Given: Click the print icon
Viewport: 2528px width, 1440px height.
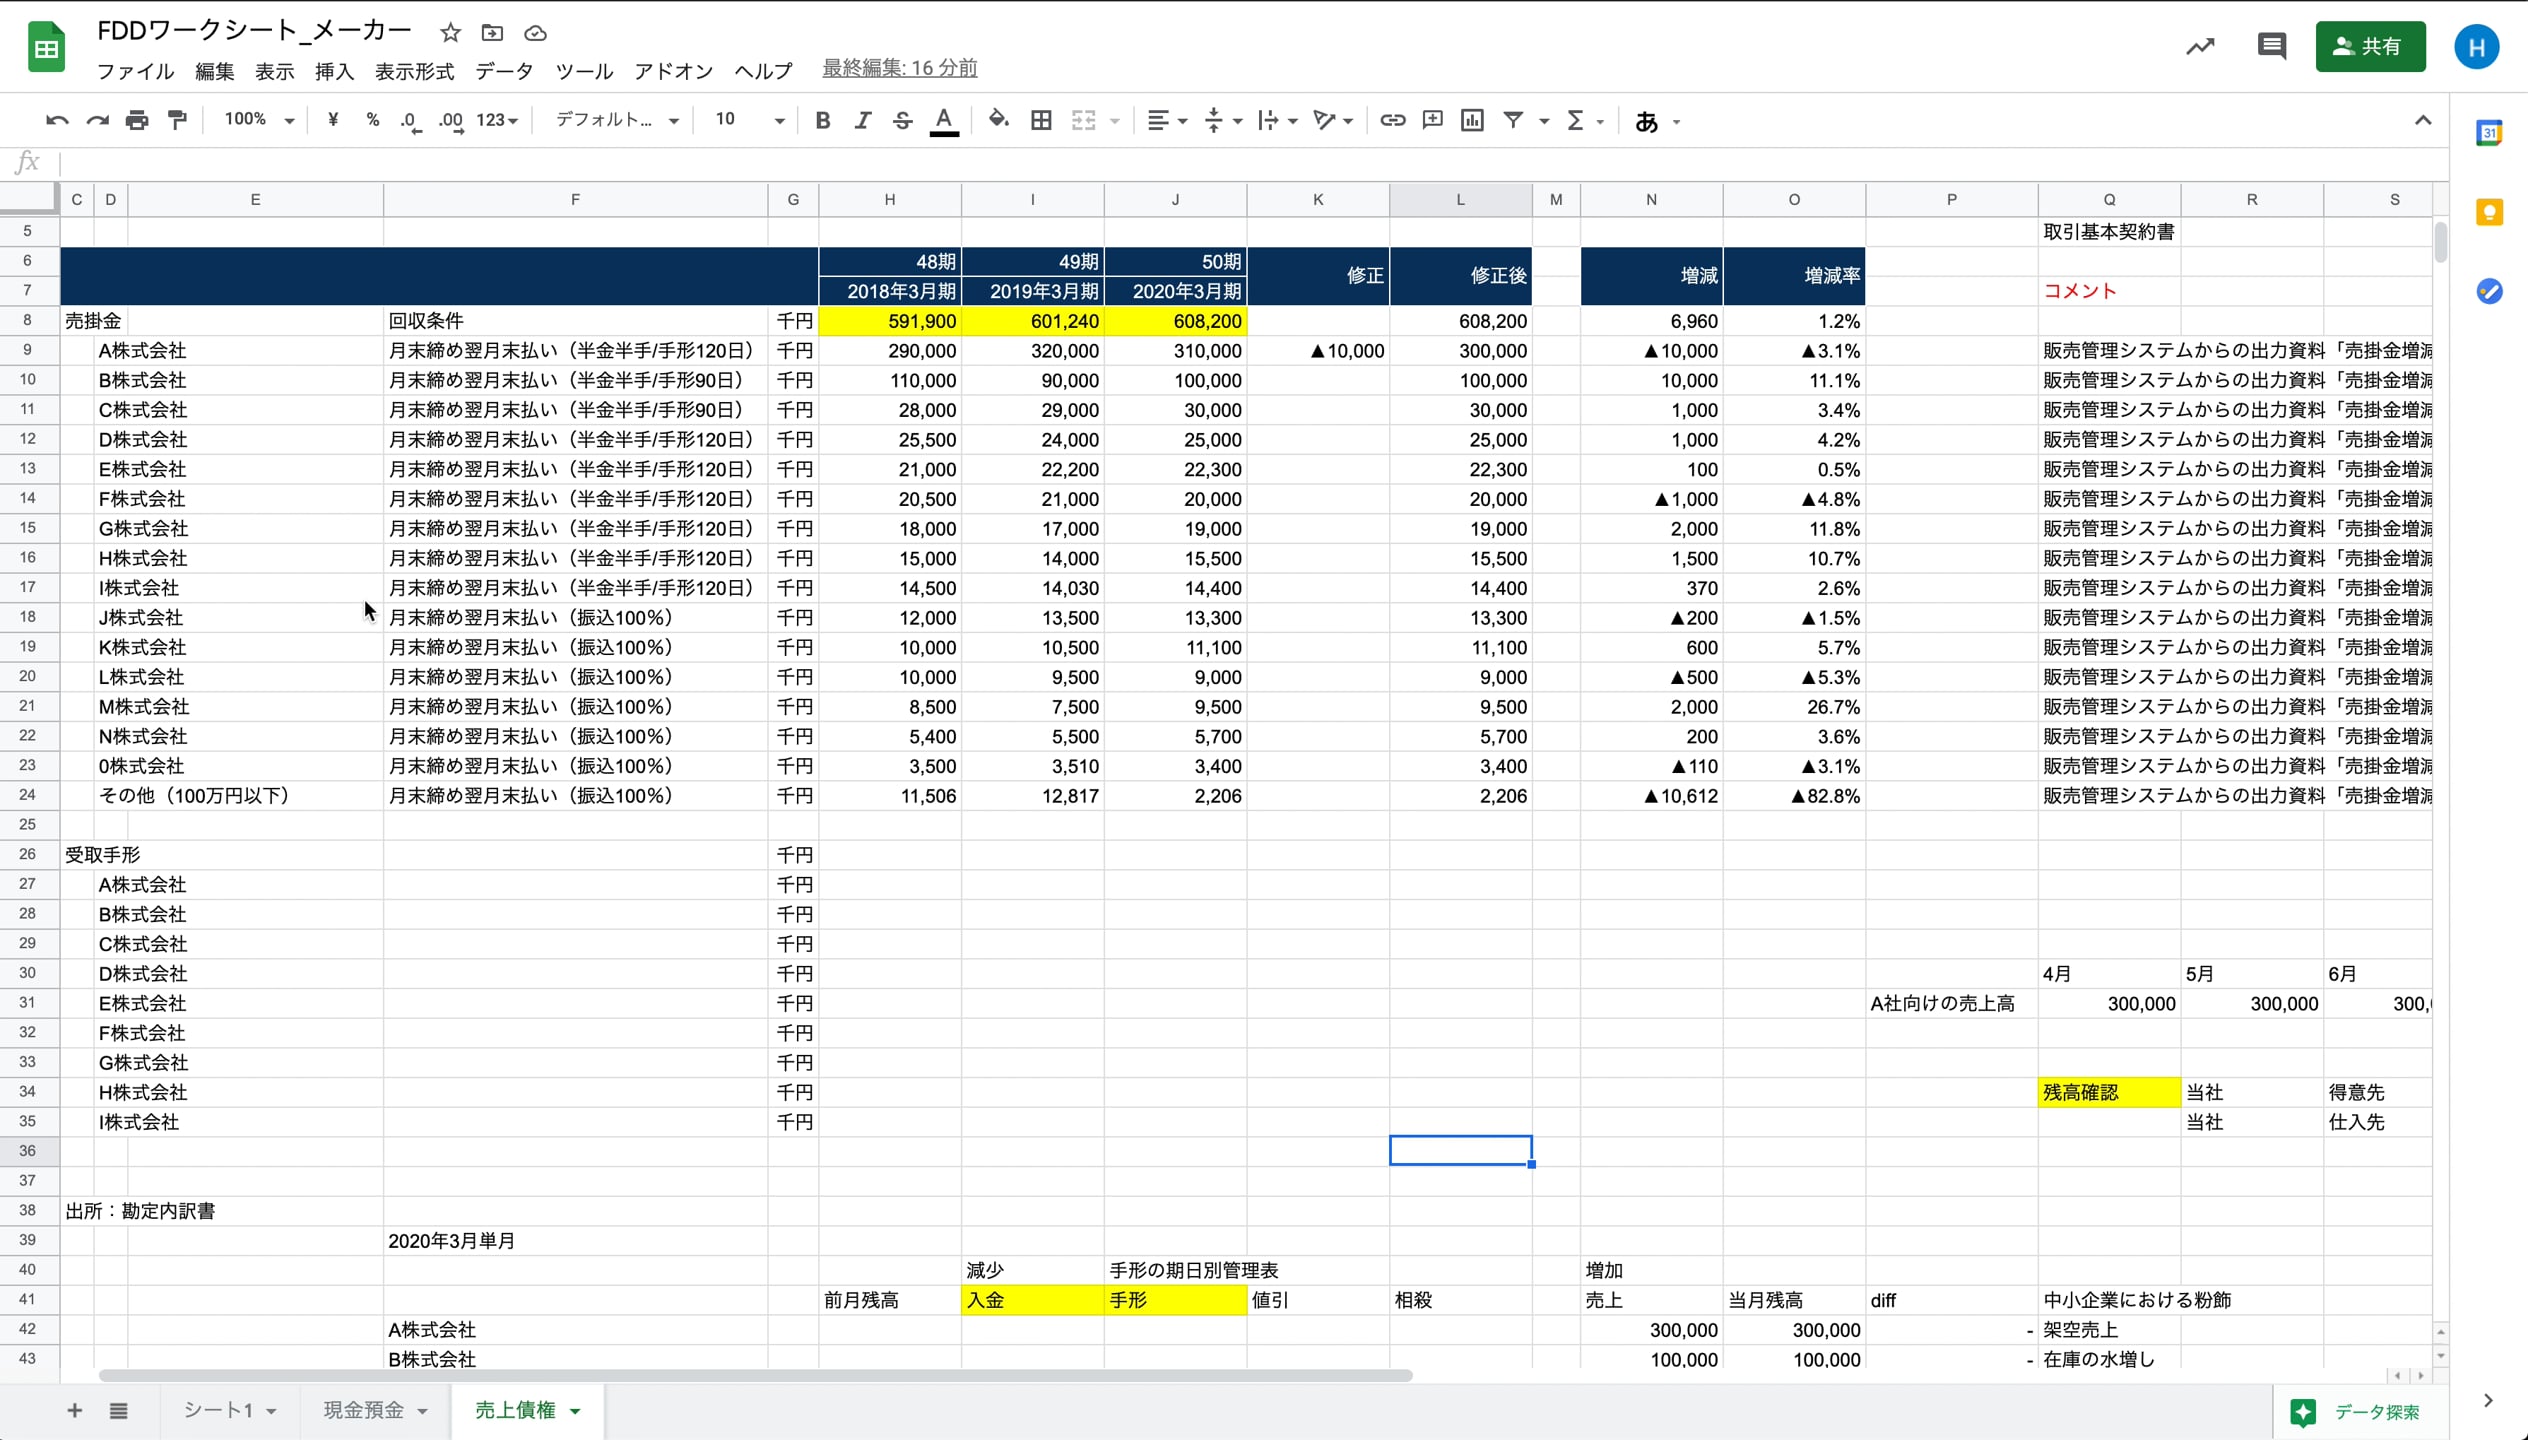Looking at the screenshot, I should (137, 120).
